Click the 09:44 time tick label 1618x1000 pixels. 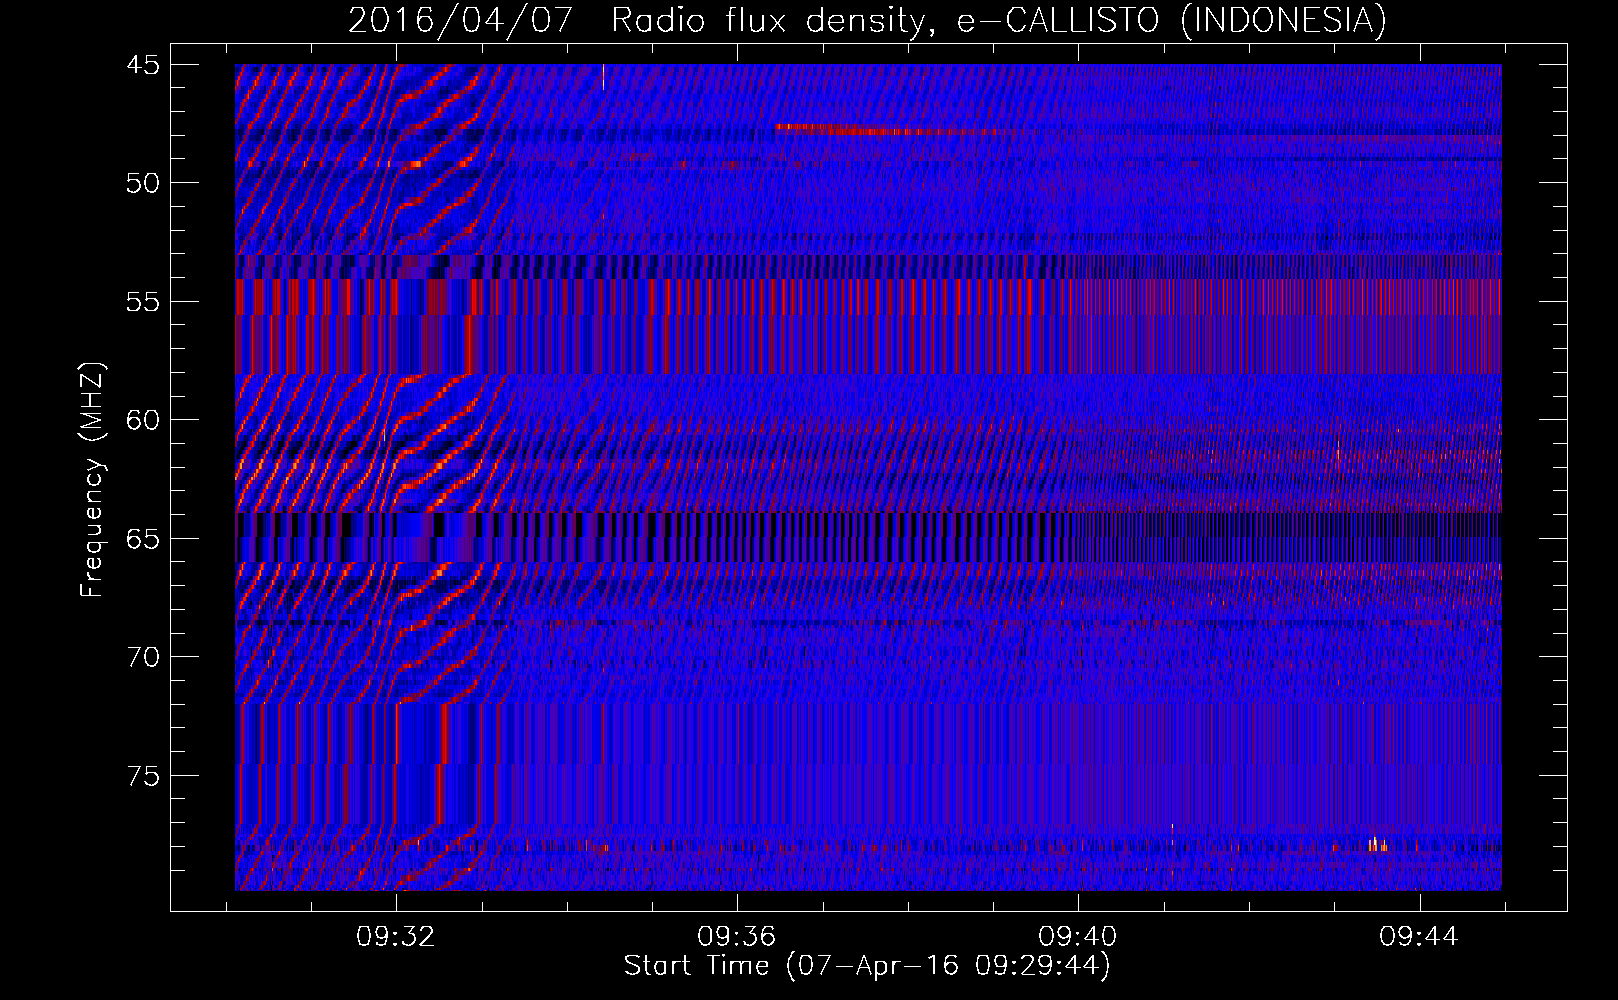(x=1419, y=937)
